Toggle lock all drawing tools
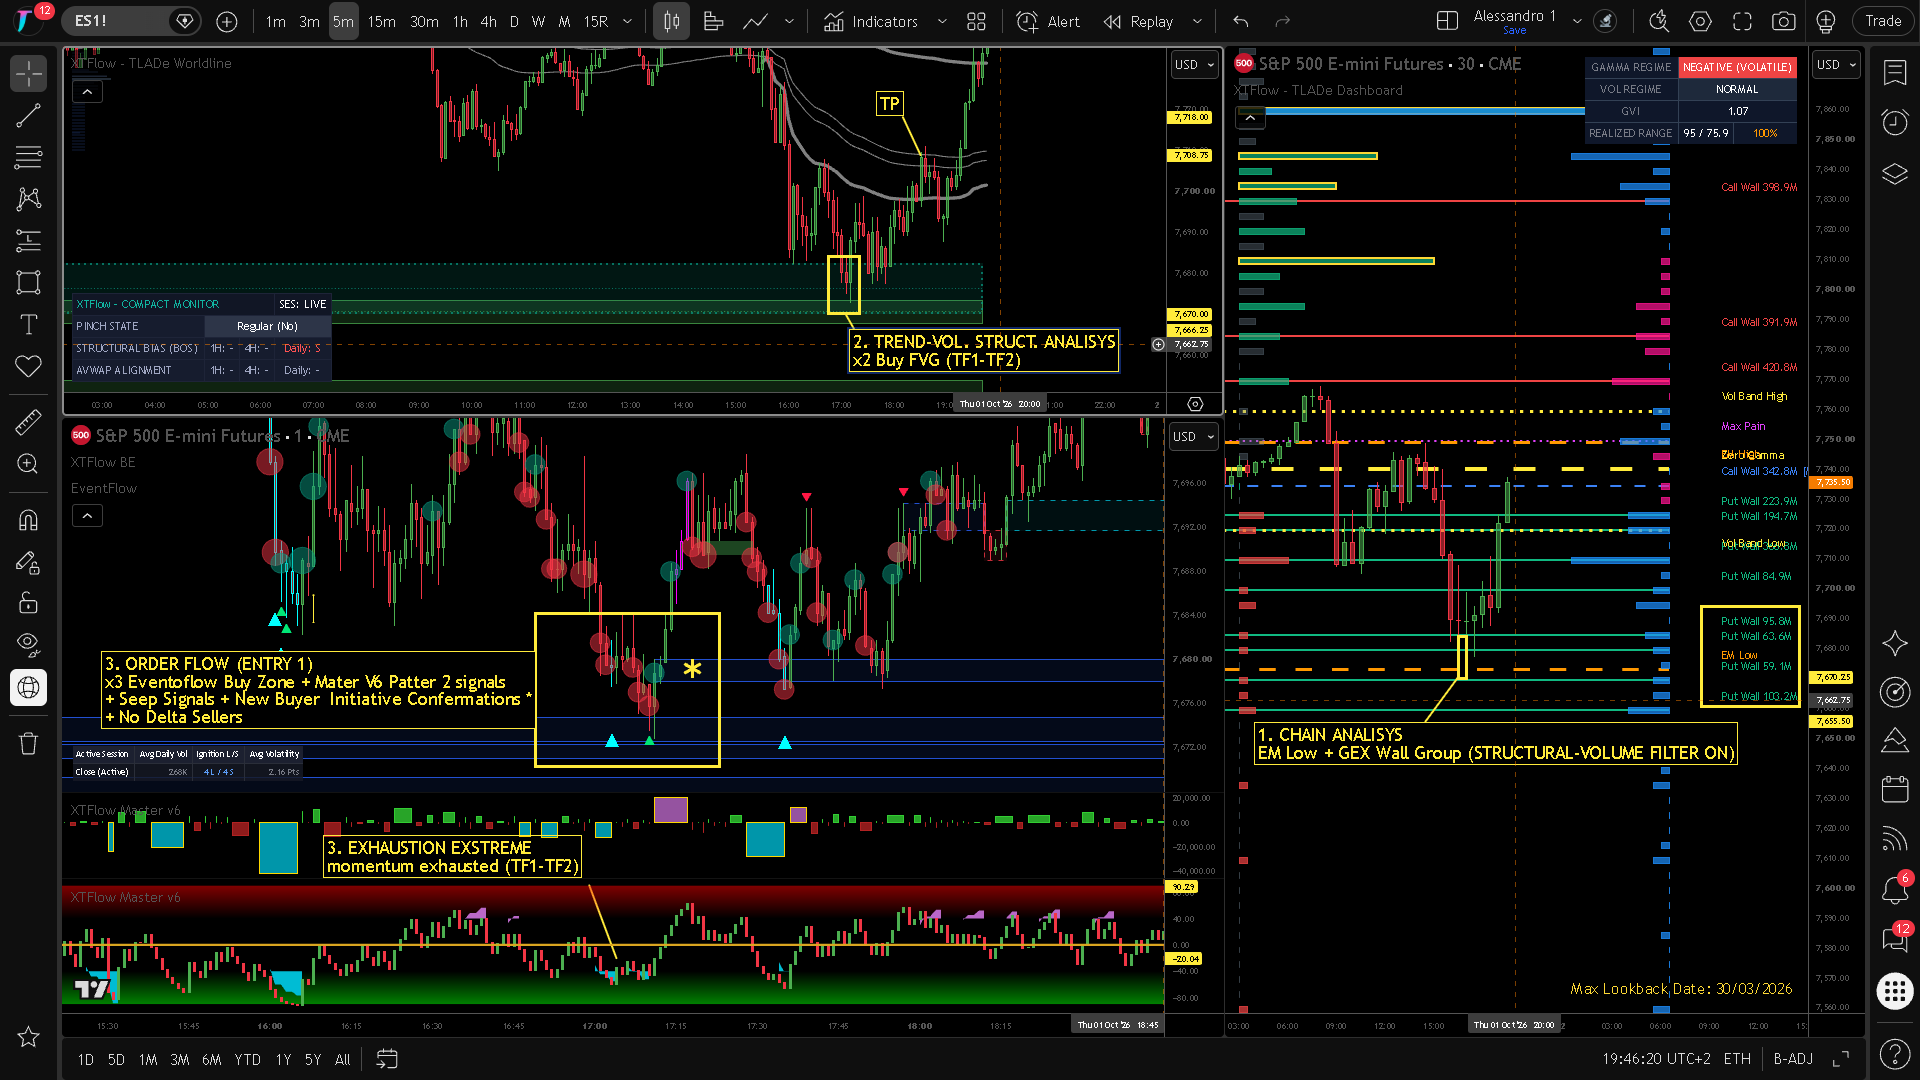Viewport: 1920px width, 1080px height. [28, 603]
